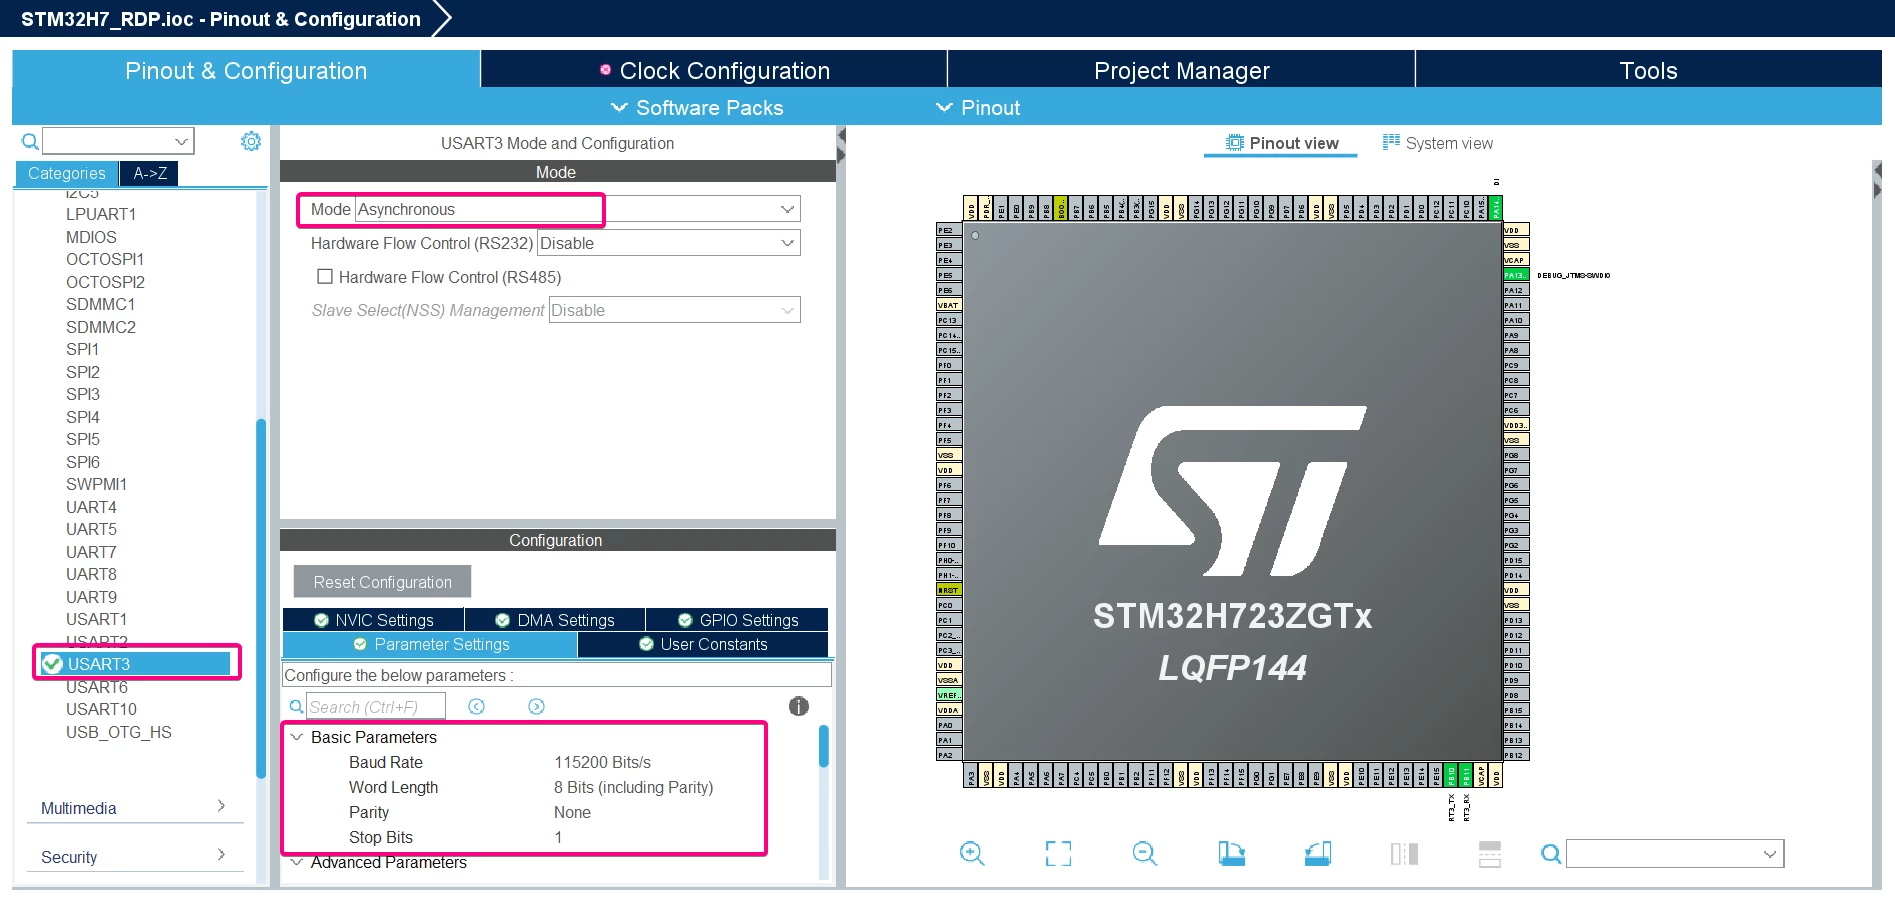Click the pin search magnifier icon

pos(1551,854)
